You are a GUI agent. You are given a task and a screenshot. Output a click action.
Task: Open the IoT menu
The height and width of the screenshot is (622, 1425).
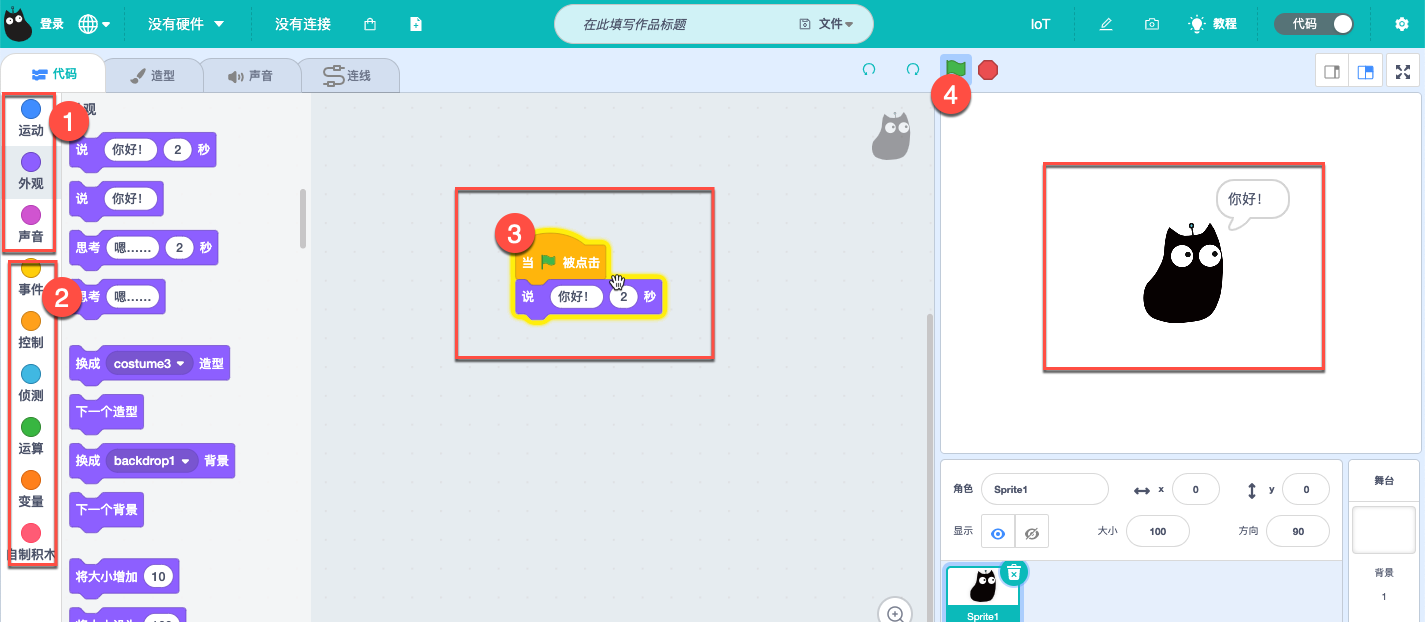[1040, 24]
